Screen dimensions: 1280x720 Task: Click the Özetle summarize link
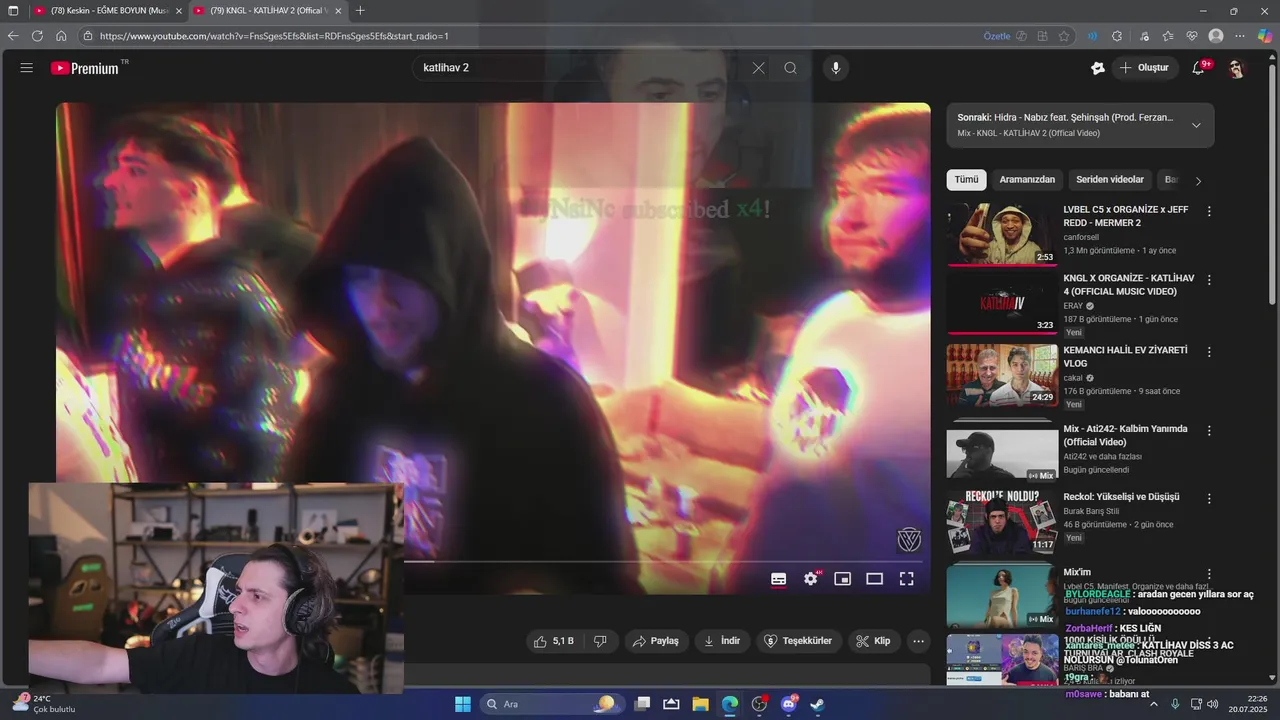click(997, 36)
